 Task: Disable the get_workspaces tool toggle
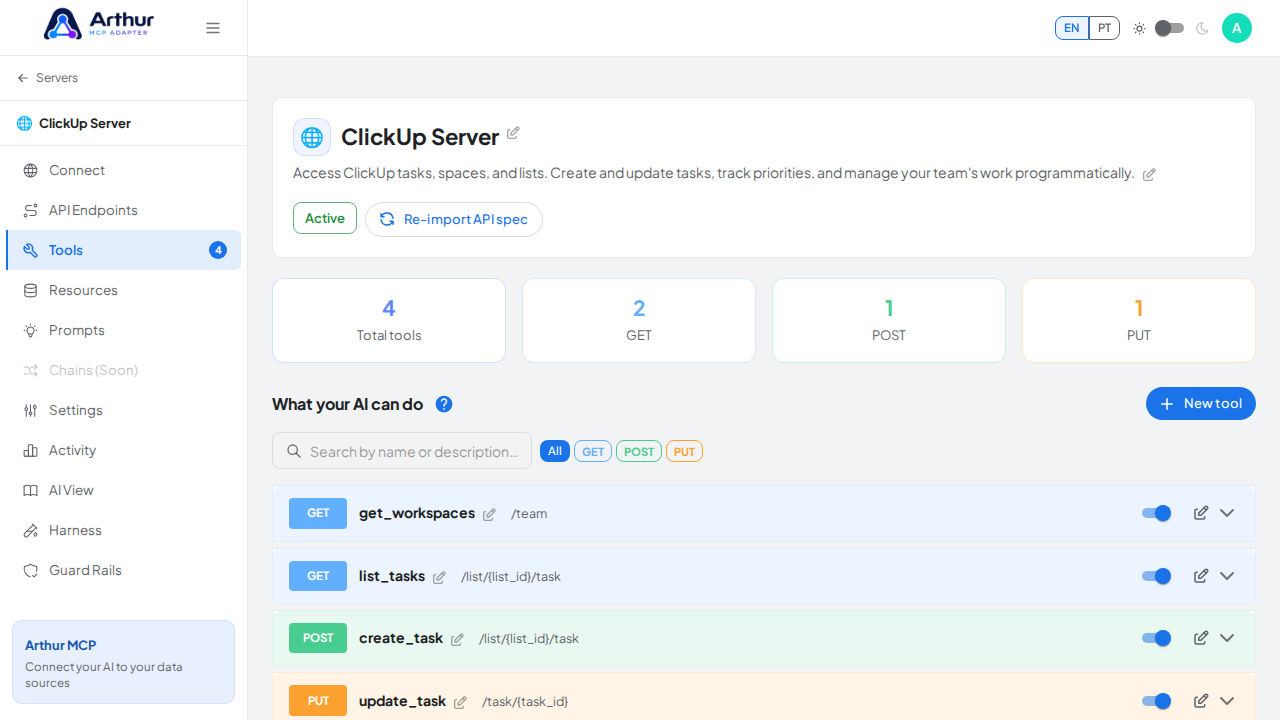click(x=1156, y=513)
